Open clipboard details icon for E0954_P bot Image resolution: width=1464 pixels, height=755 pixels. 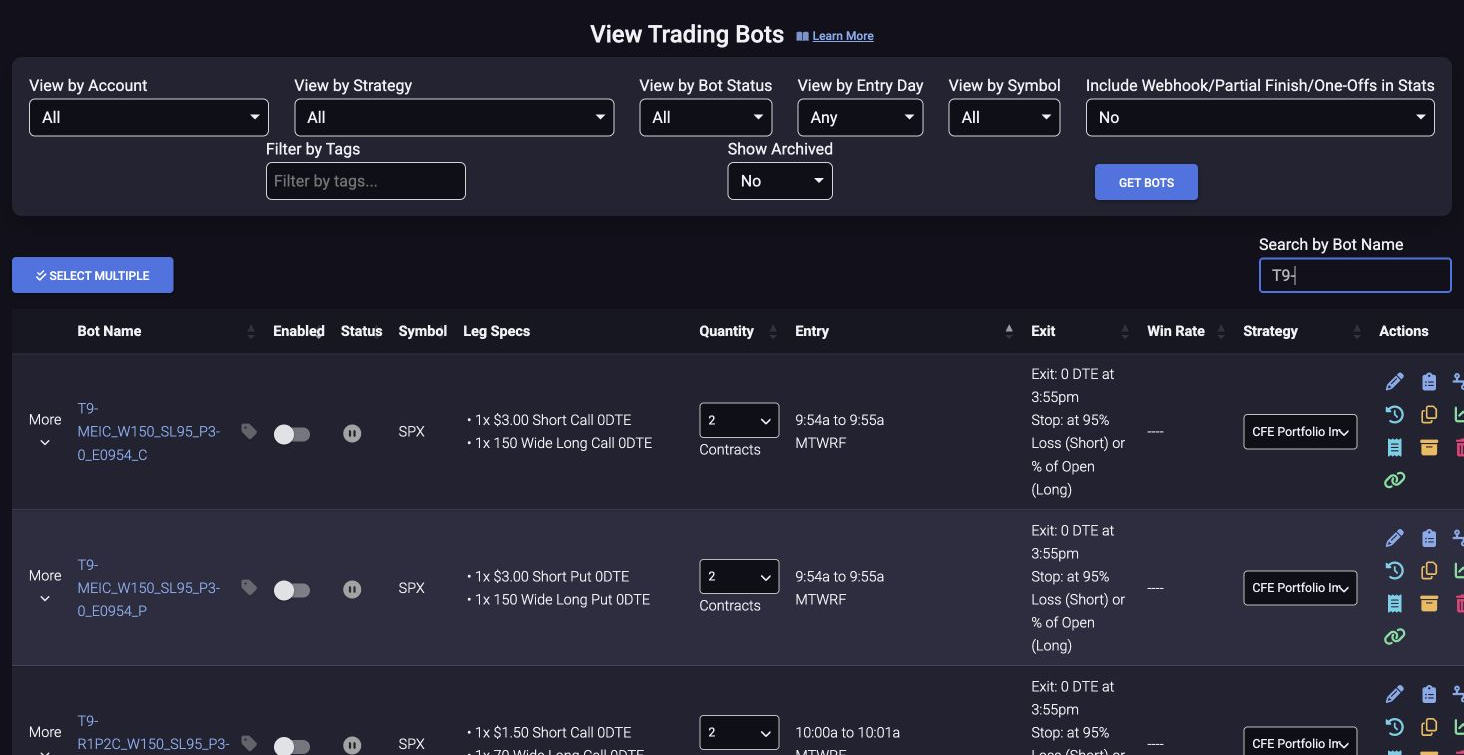(1428, 538)
